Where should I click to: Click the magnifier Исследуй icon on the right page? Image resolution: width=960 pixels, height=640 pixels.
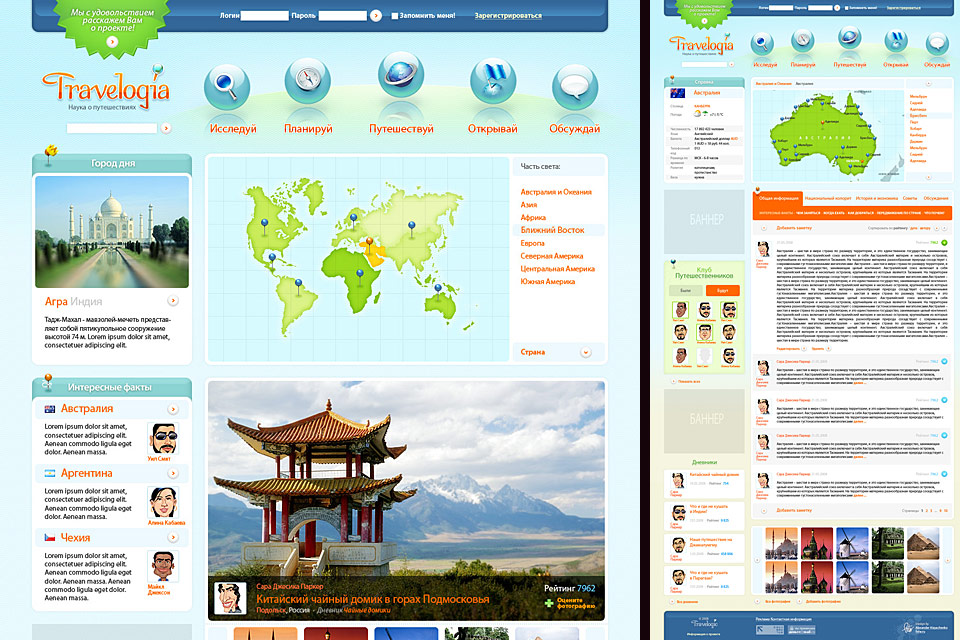tap(762, 44)
